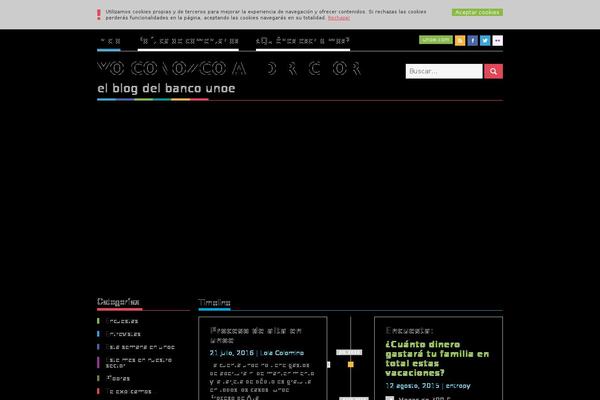Screen dimensions: 600x400
Task: Open the Entrevistas category
Action: tap(123, 334)
